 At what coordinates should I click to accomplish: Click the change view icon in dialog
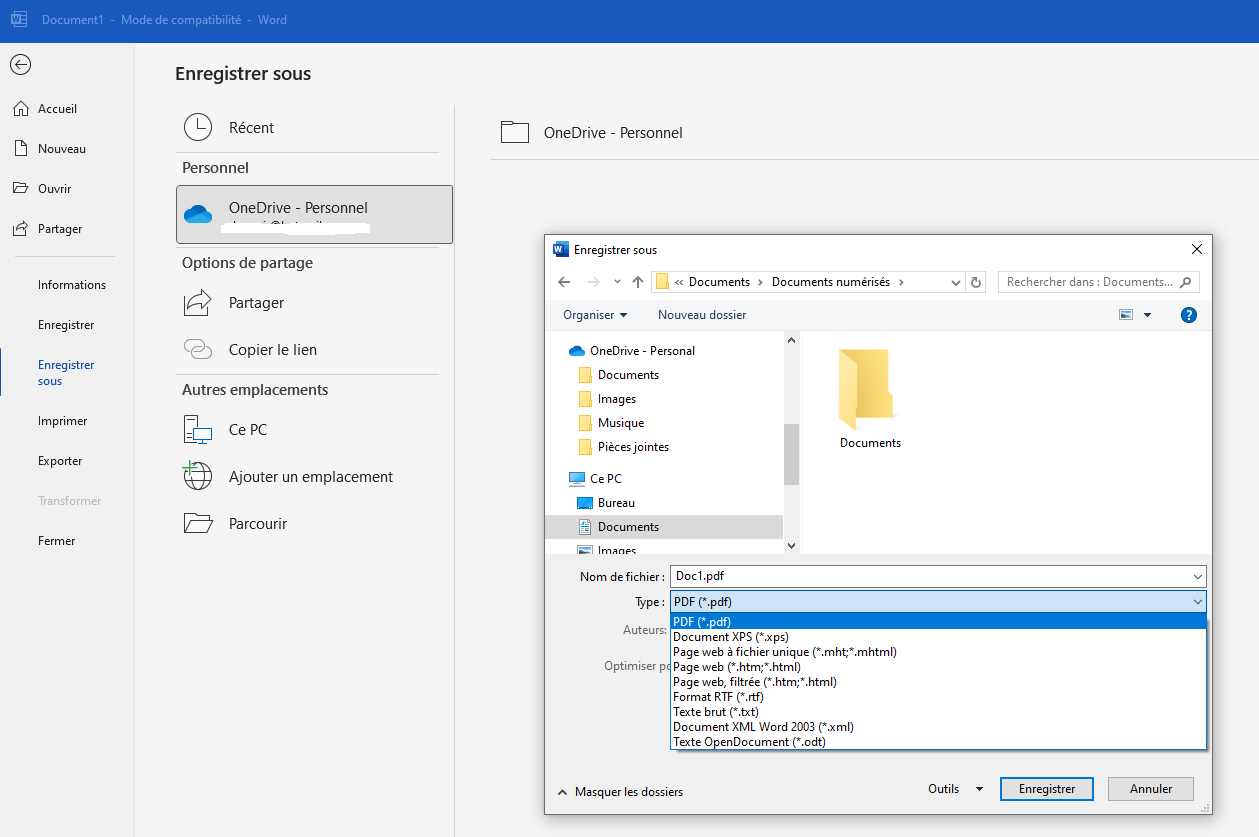coord(1127,315)
